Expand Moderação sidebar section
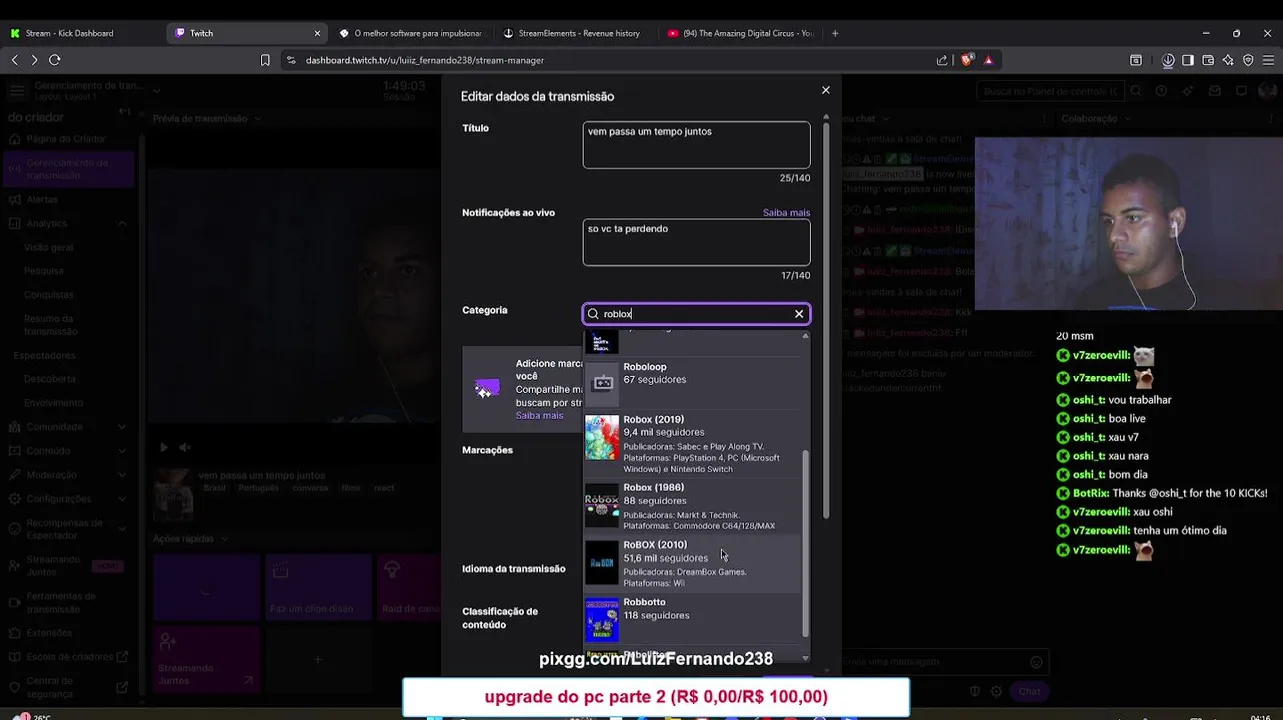1283x720 pixels. (x=122, y=475)
